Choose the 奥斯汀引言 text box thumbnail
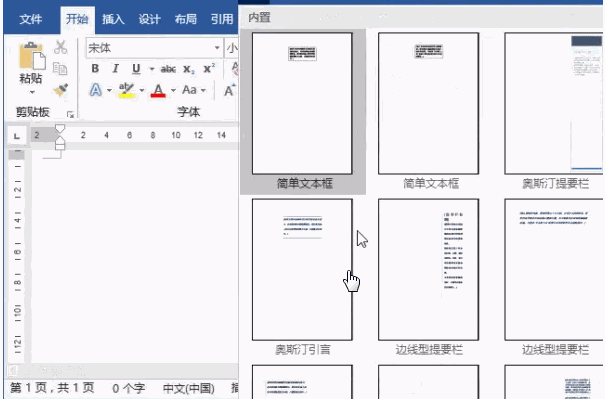This screenshot has width=605, height=399. click(x=302, y=277)
